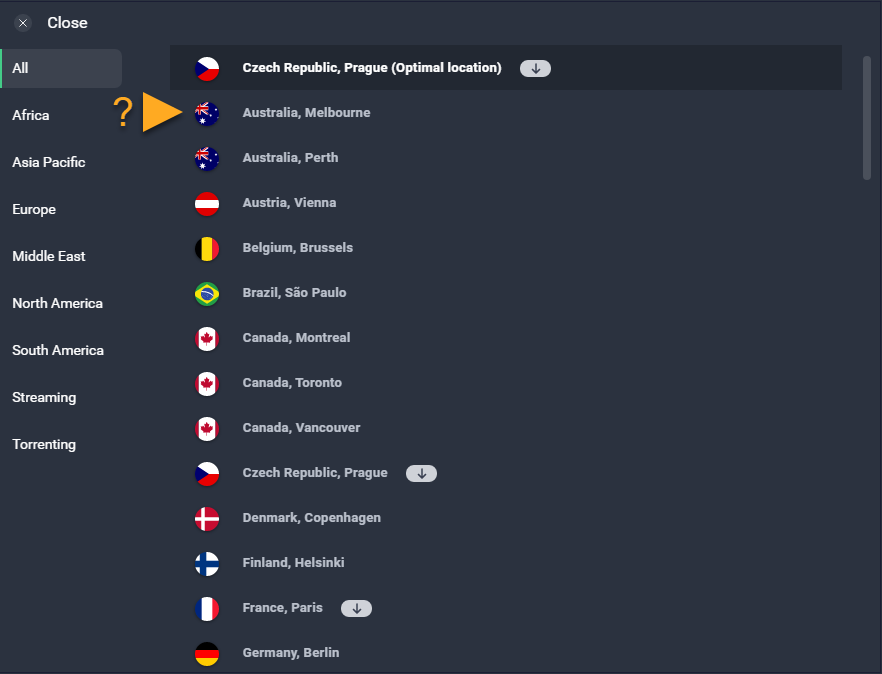Click the Finland flag icon

point(207,564)
